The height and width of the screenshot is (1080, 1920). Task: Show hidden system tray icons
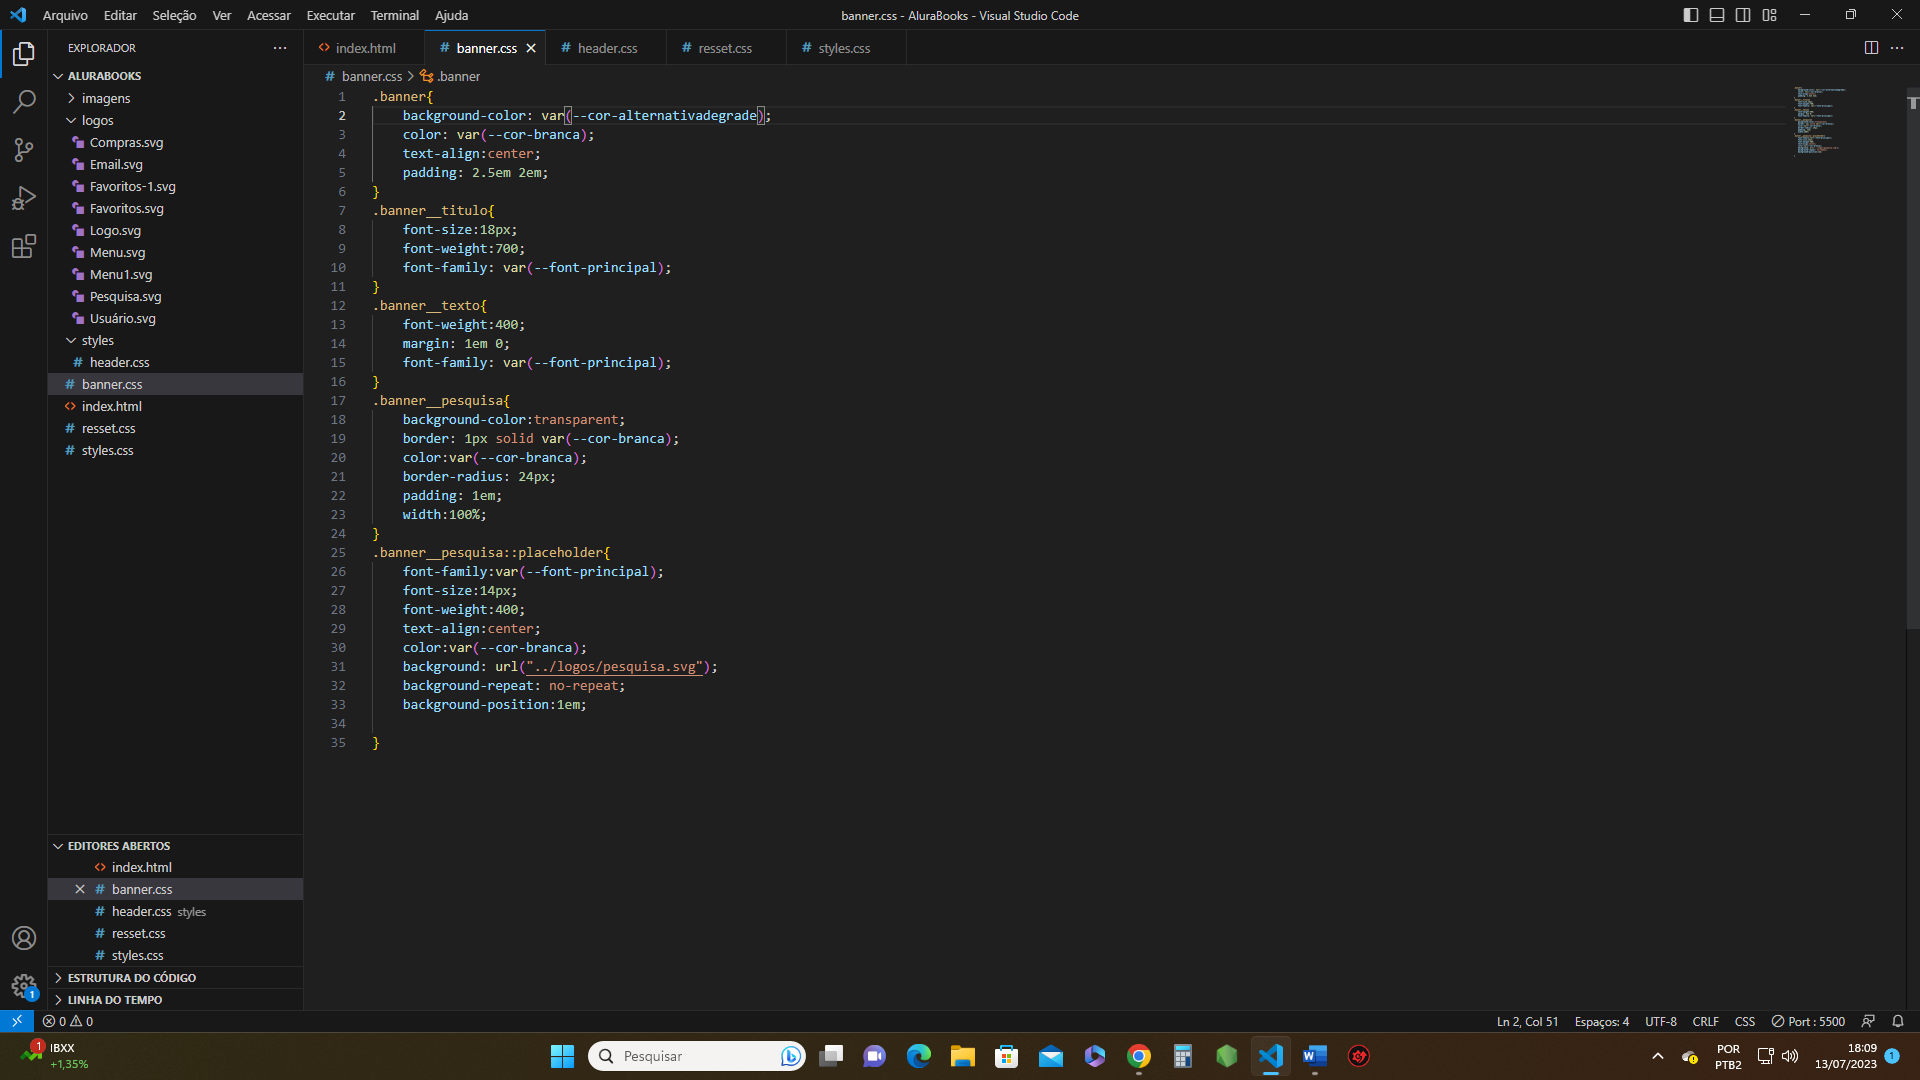coord(1658,1056)
